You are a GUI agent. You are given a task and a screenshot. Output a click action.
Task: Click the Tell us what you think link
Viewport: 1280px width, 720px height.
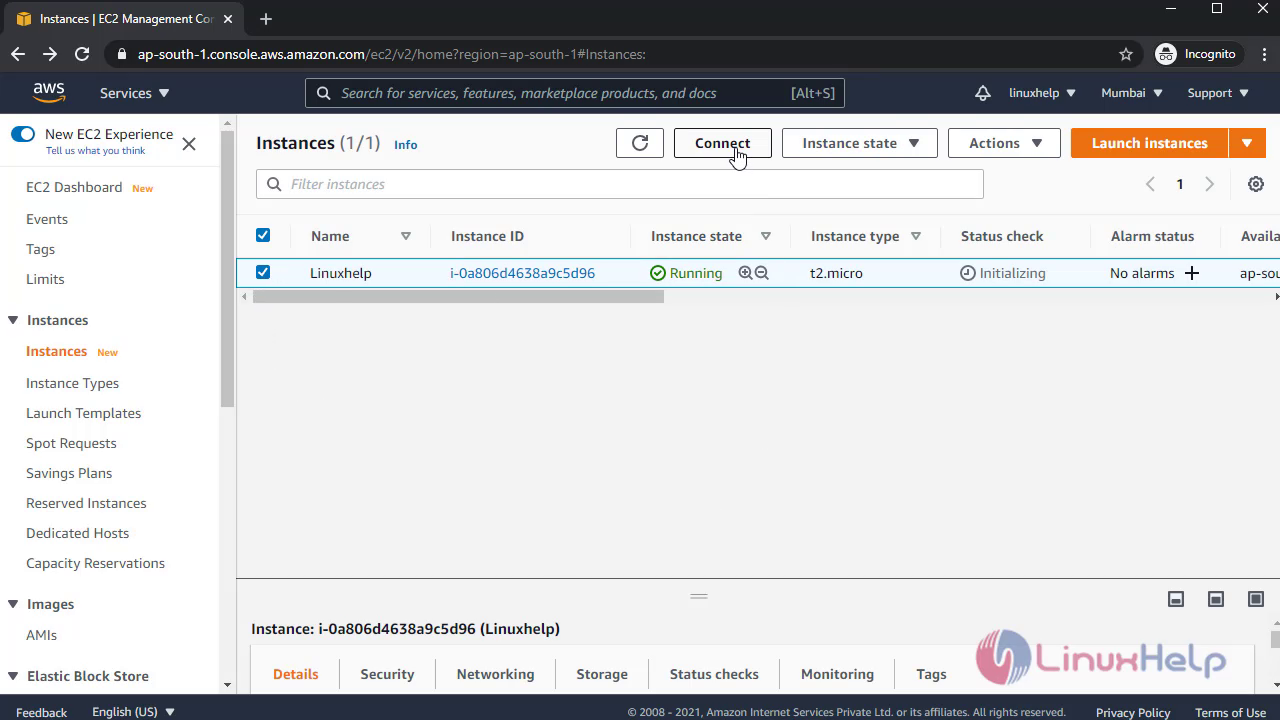[x=95, y=151]
